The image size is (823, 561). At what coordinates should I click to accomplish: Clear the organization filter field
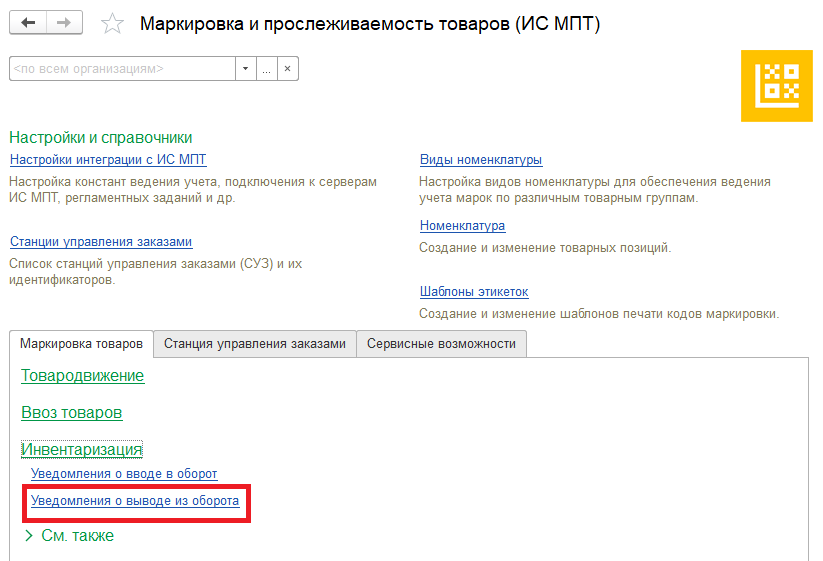click(288, 69)
